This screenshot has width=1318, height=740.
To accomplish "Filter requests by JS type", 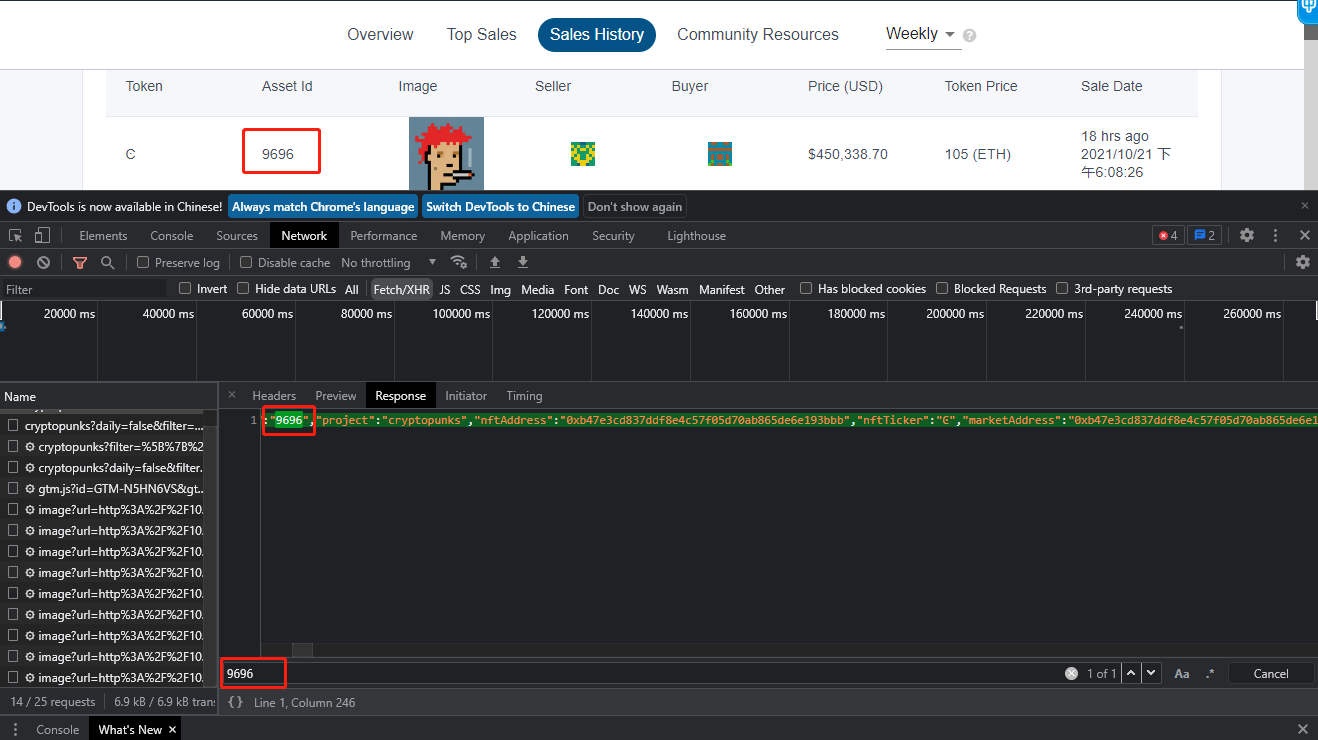I will coord(445,289).
